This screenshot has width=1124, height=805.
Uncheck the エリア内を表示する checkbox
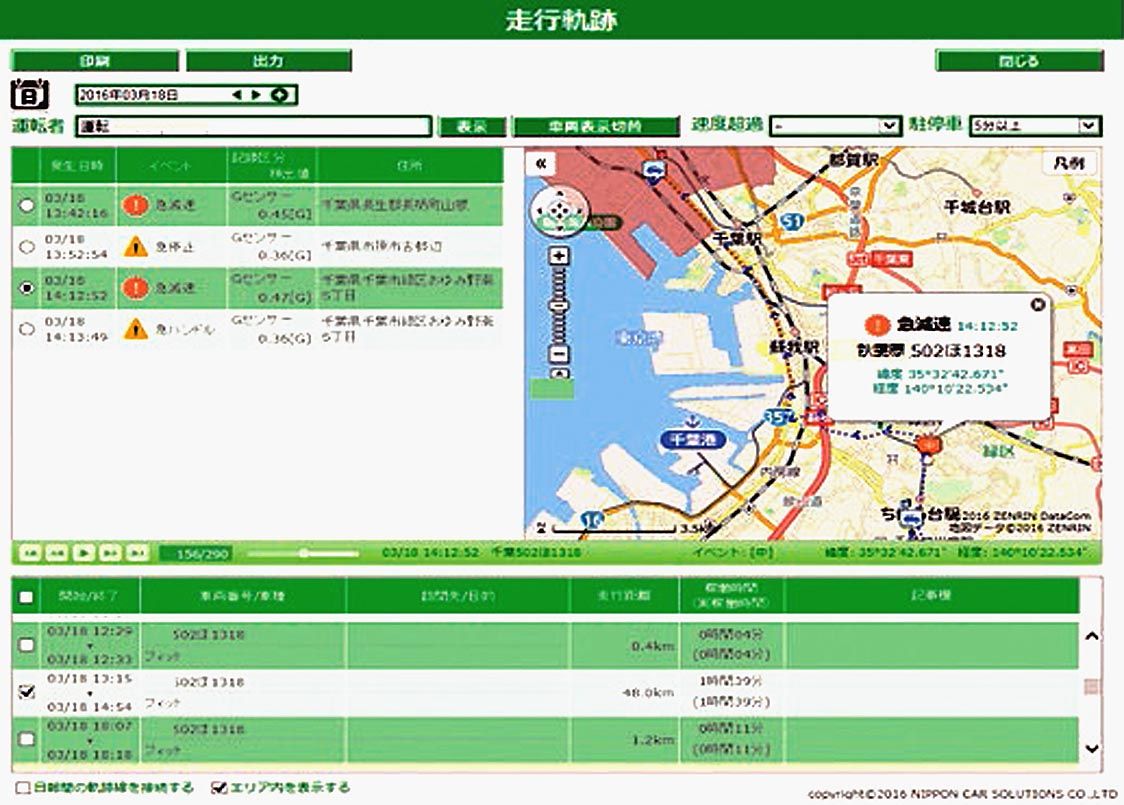tap(219, 788)
